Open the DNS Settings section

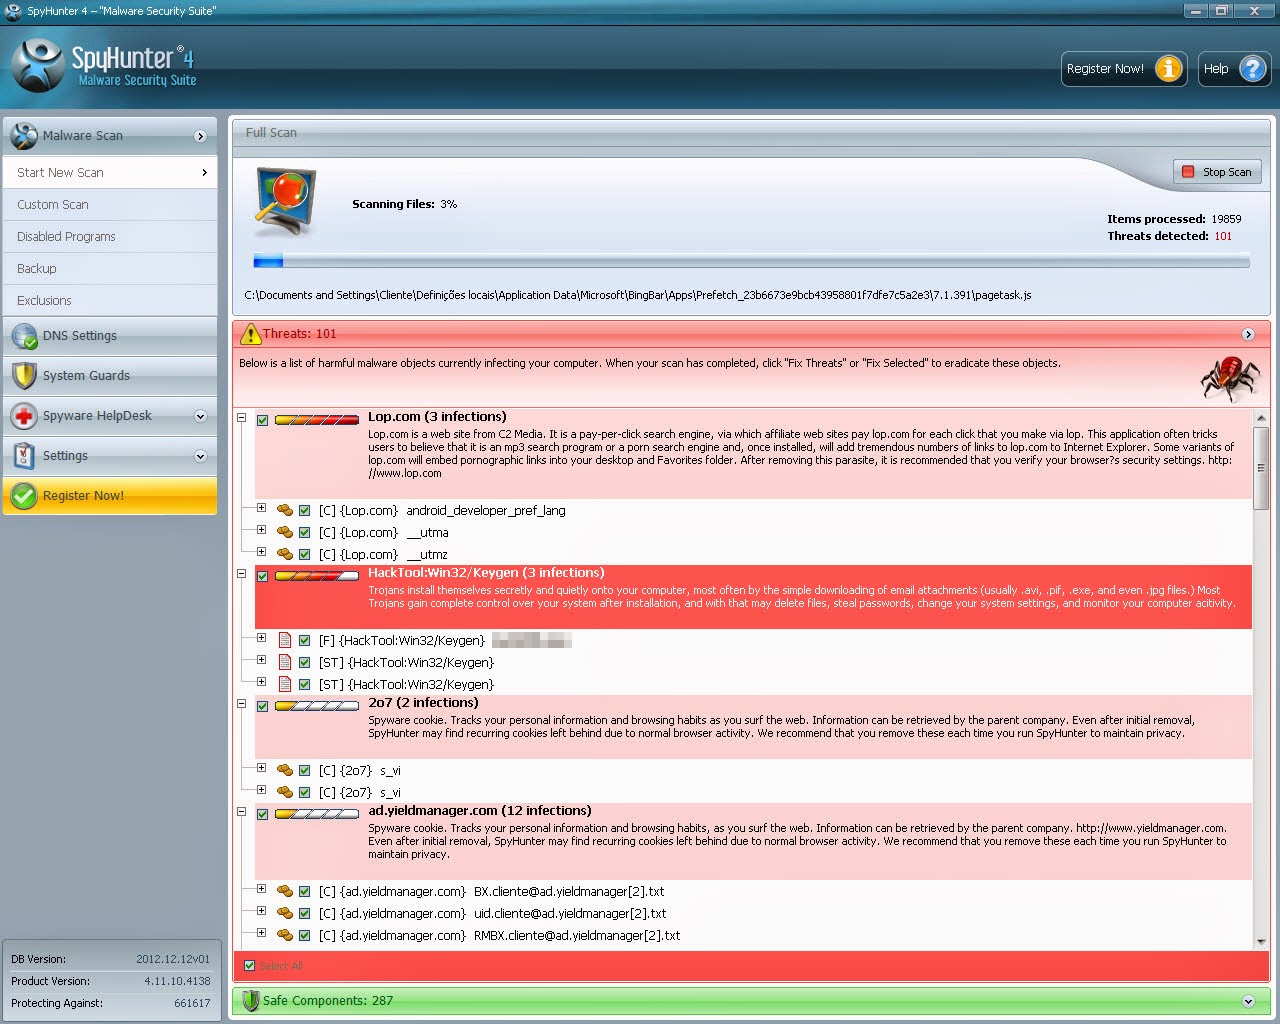110,335
